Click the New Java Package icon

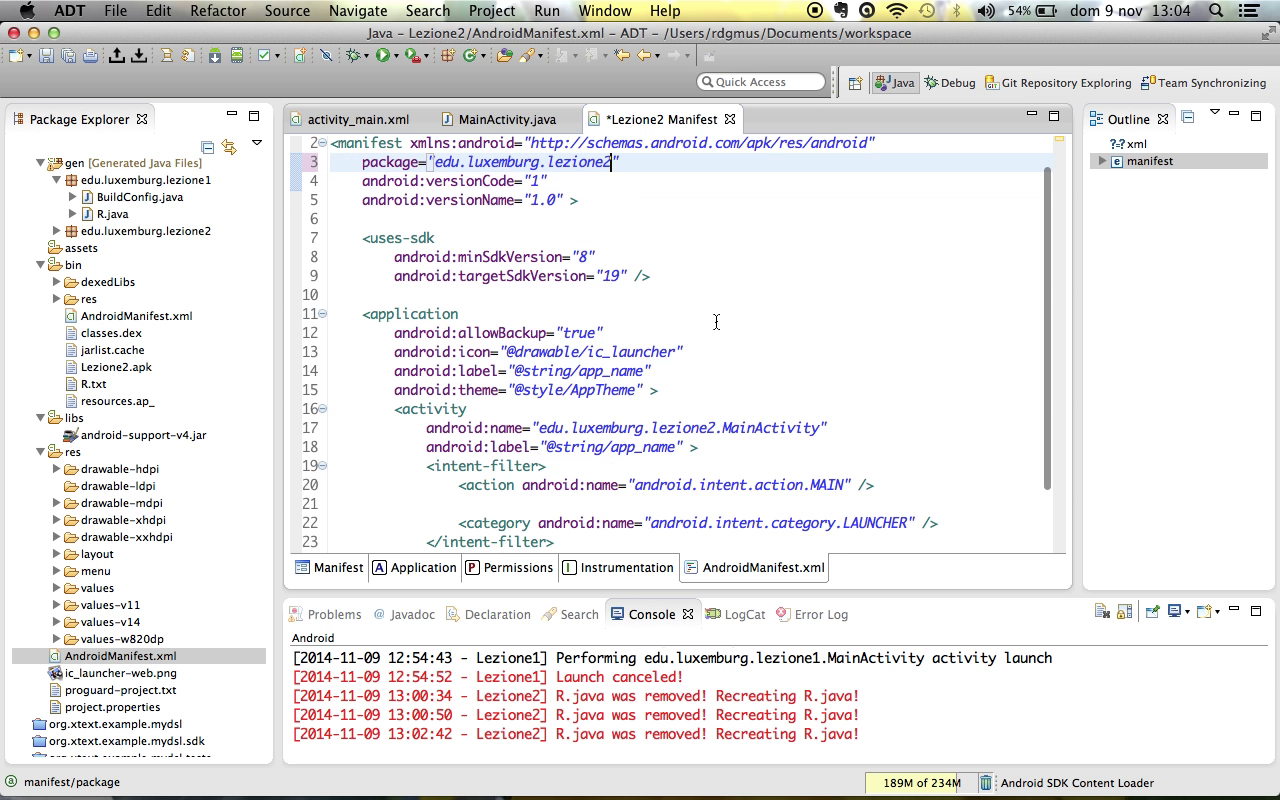(447, 55)
